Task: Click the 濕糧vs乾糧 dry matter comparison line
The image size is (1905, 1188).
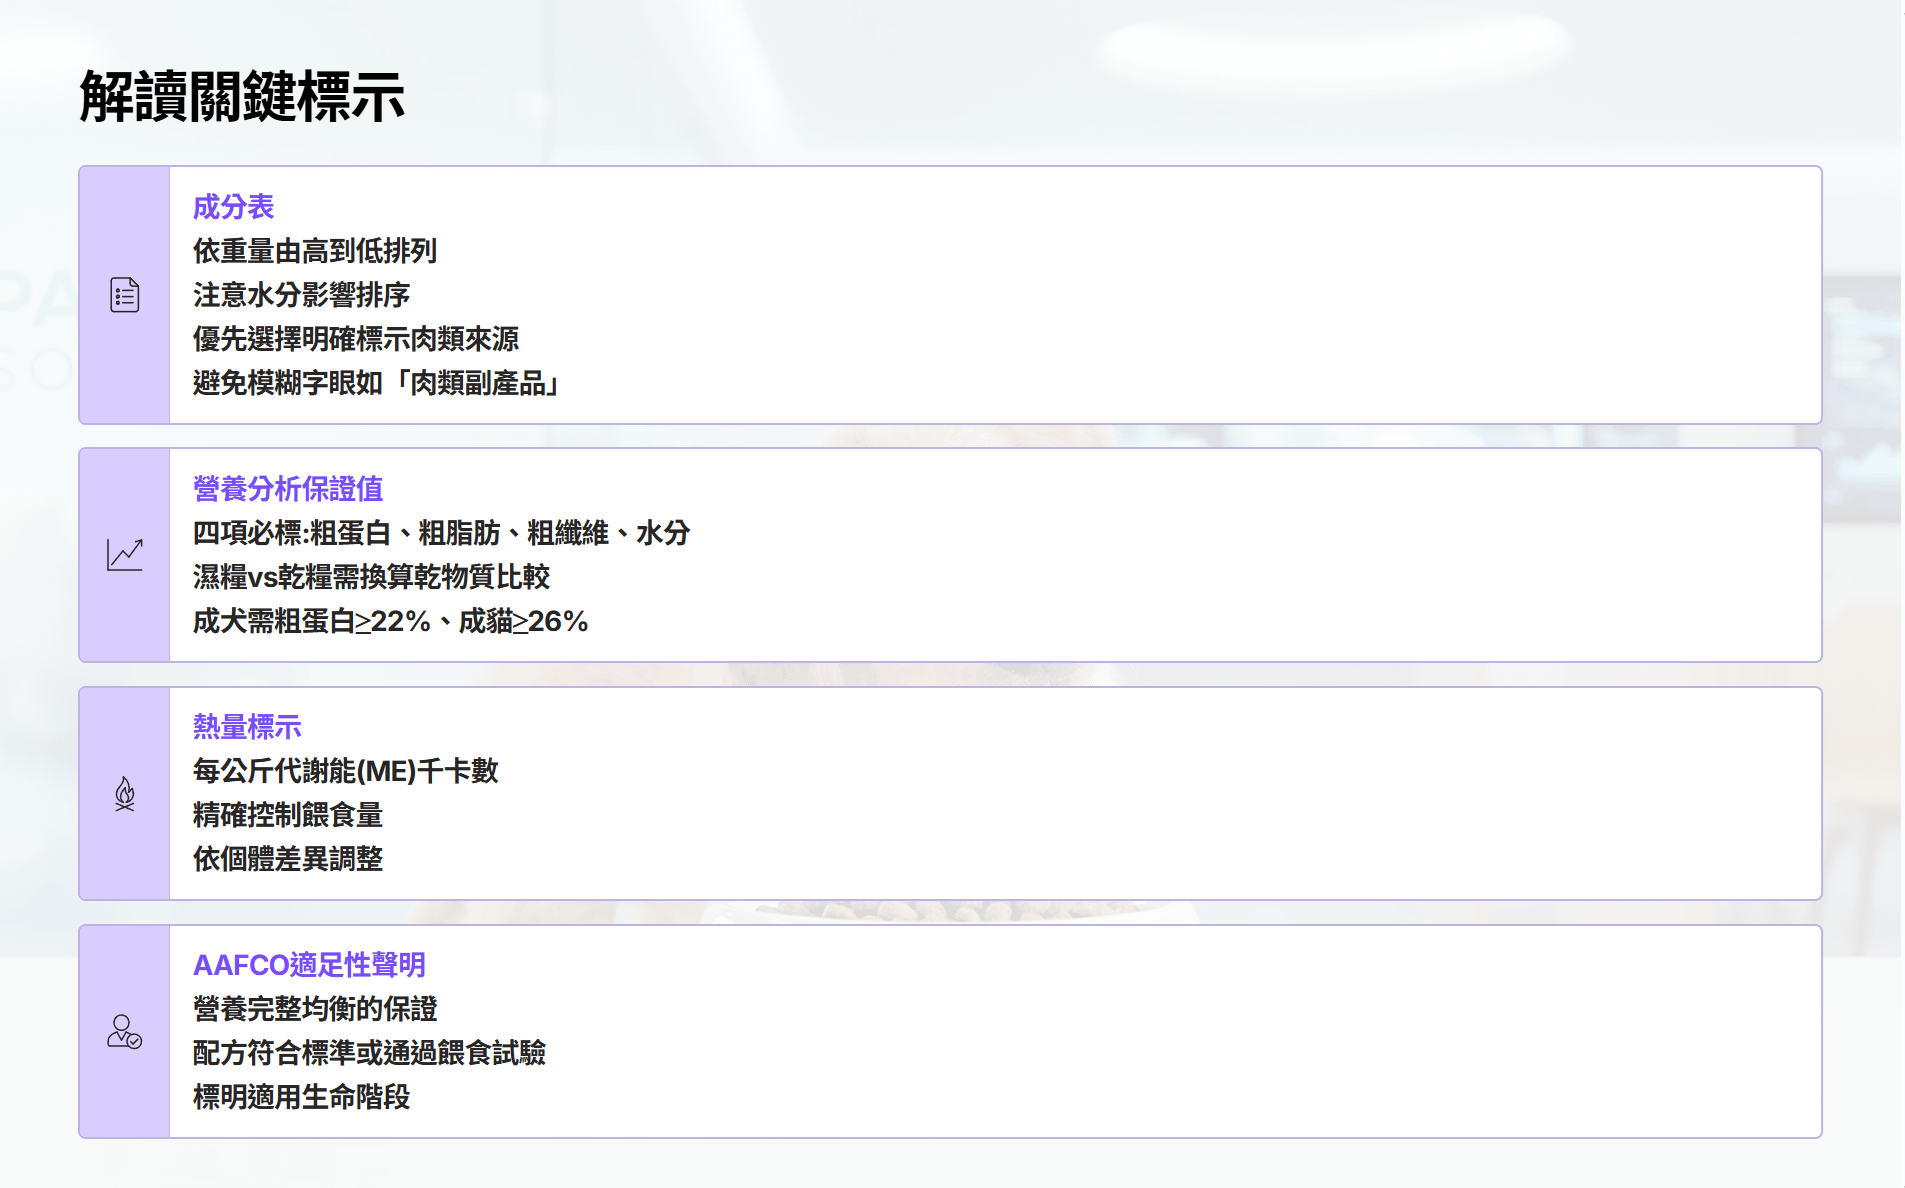Action: tap(371, 577)
